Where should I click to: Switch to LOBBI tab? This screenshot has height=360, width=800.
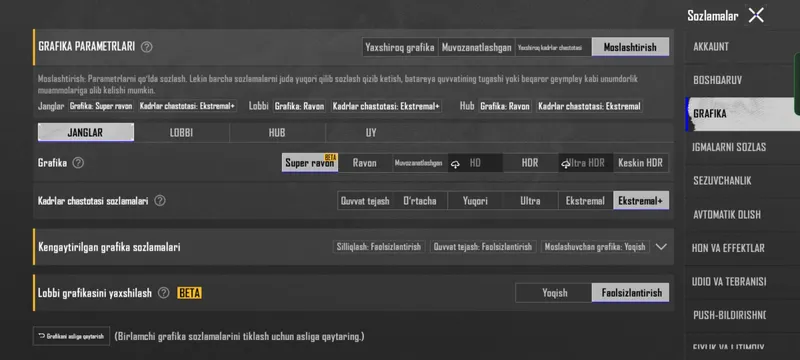[182, 133]
